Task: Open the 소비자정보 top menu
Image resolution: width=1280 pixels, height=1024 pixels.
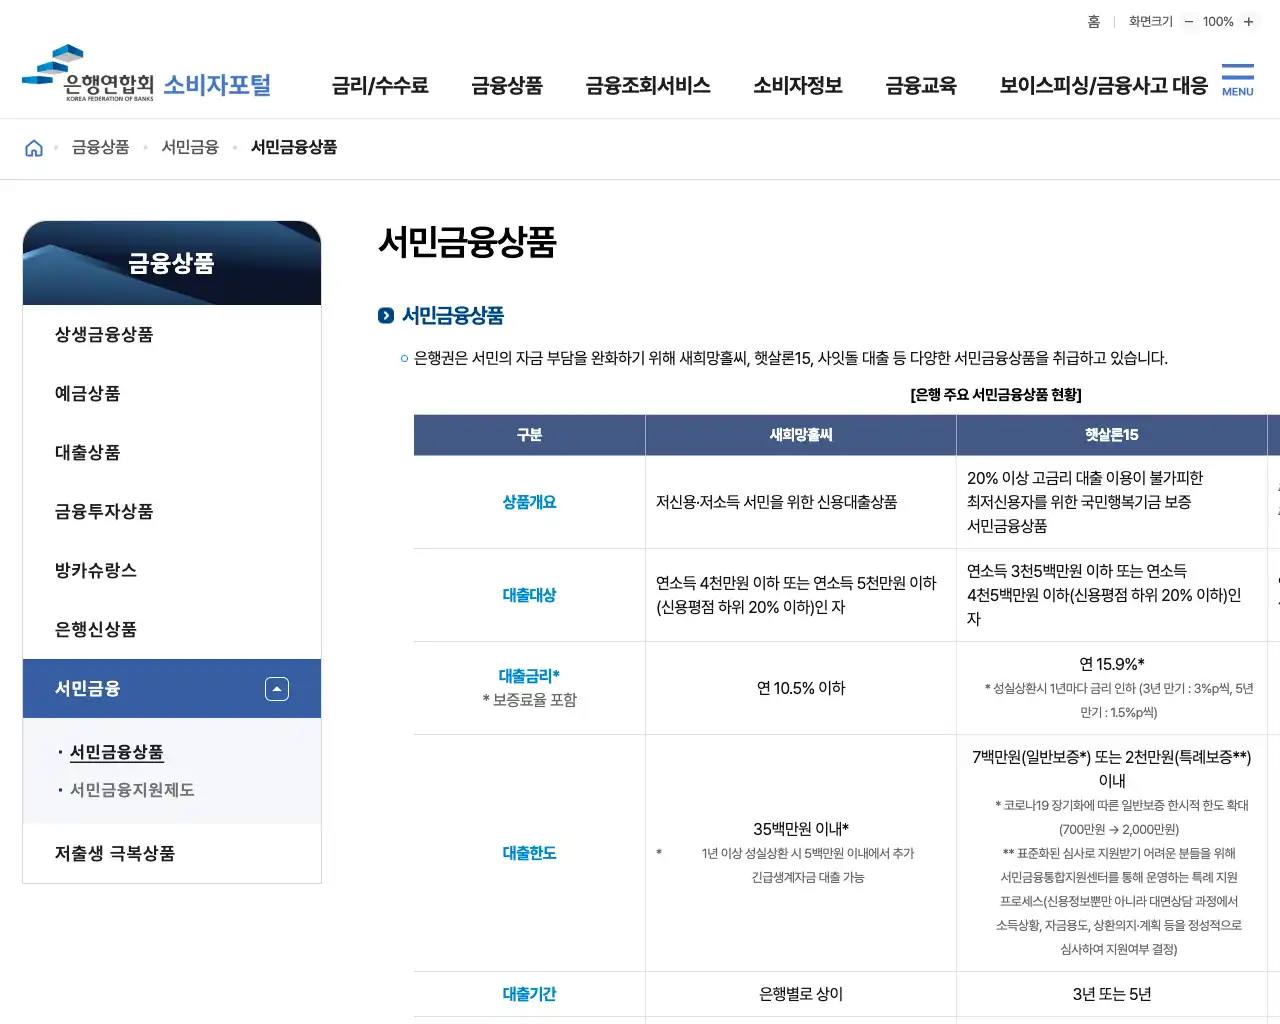Action: pyautogui.click(x=798, y=86)
